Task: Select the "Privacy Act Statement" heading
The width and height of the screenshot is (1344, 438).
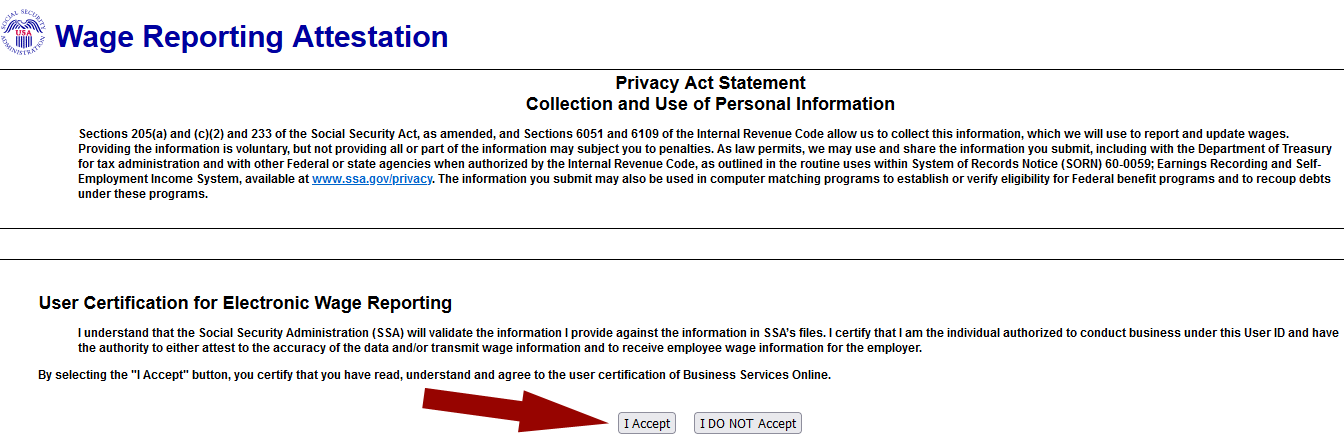Action: tap(710, 83)
